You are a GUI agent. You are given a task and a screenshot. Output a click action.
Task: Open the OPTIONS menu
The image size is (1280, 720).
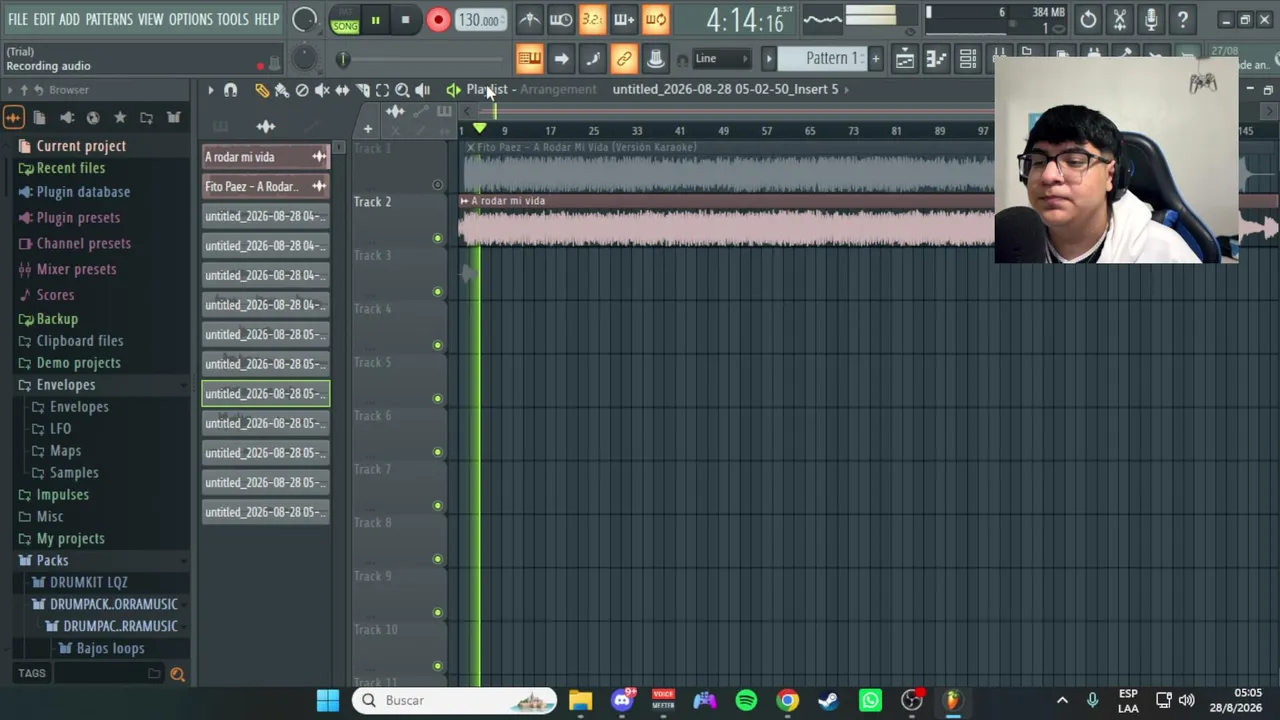[190, 19]
